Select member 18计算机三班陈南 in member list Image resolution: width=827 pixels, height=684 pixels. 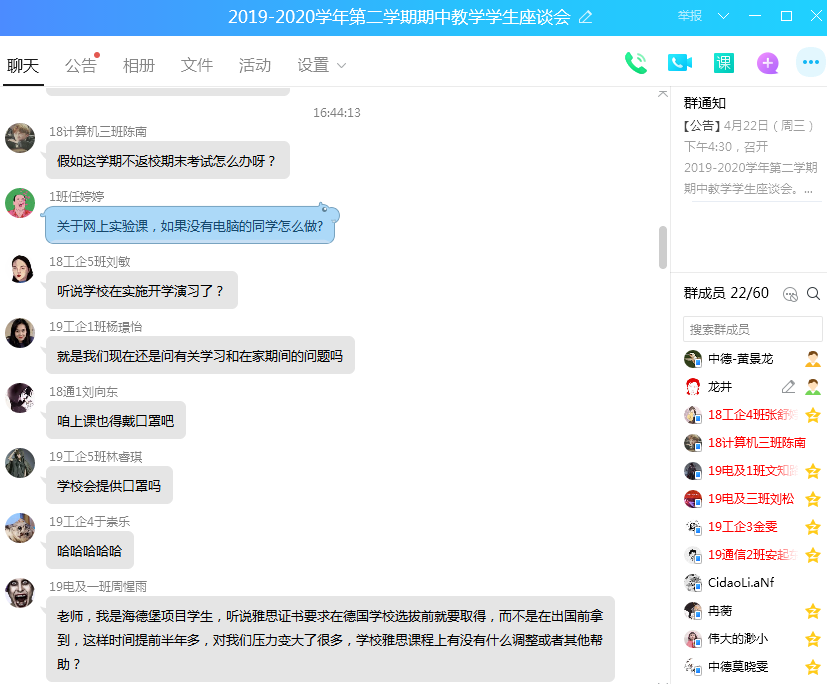click(756, 443)
